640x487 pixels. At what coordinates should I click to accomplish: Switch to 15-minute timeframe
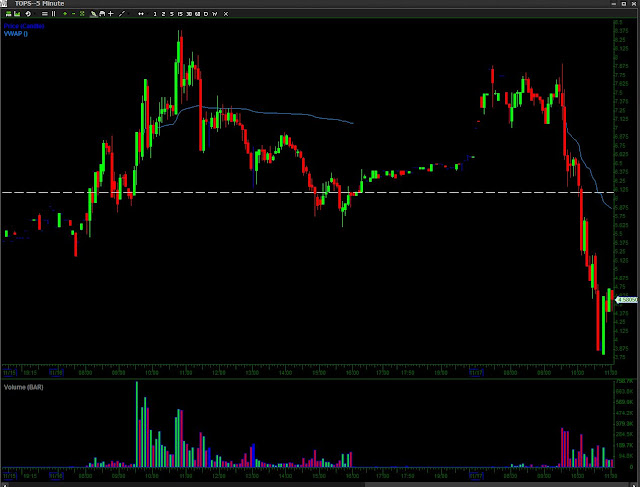[180, 14]
